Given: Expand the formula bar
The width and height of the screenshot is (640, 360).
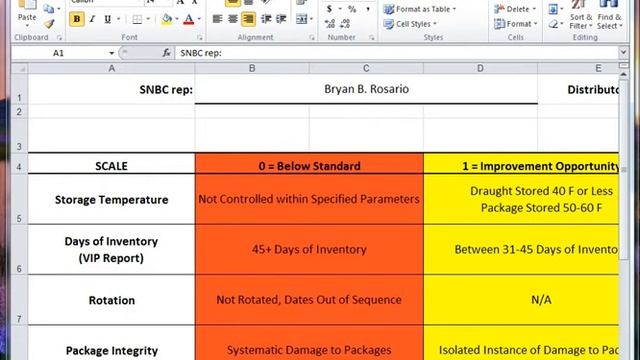Looking at the screenshot, I should pos(623,52).
